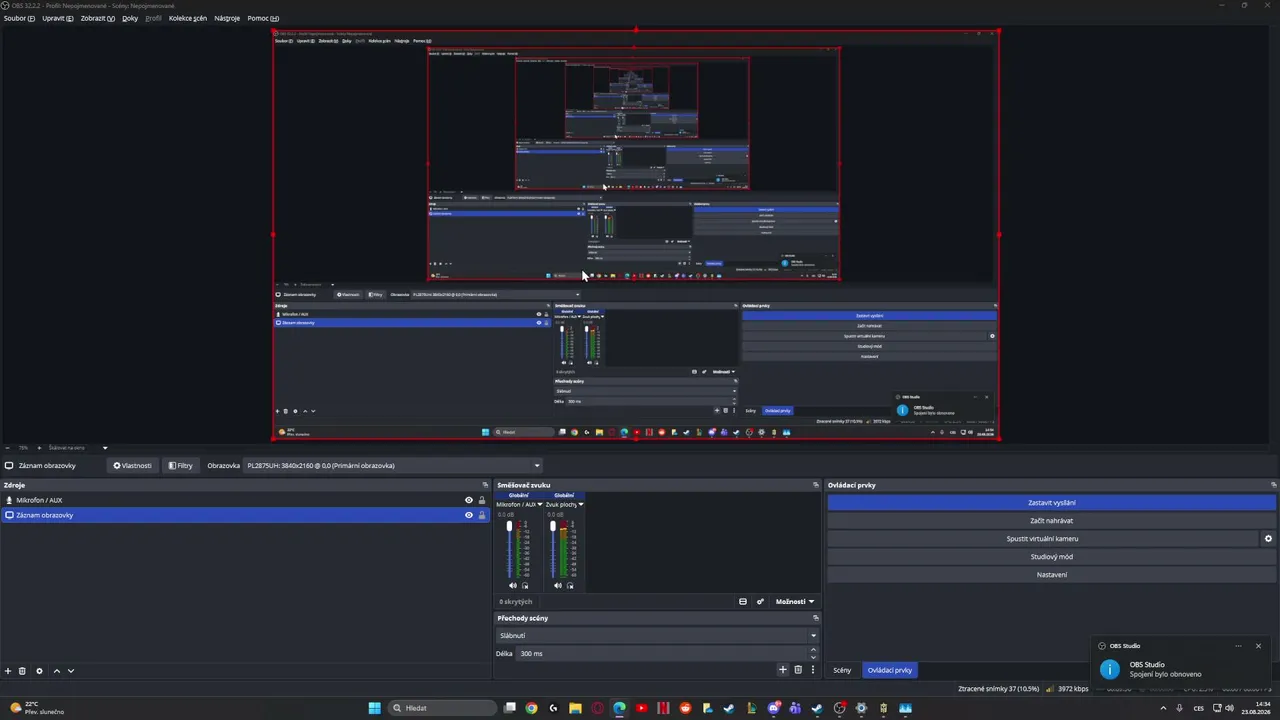Add a scene transition with plus icon

(x=783, y=670)
